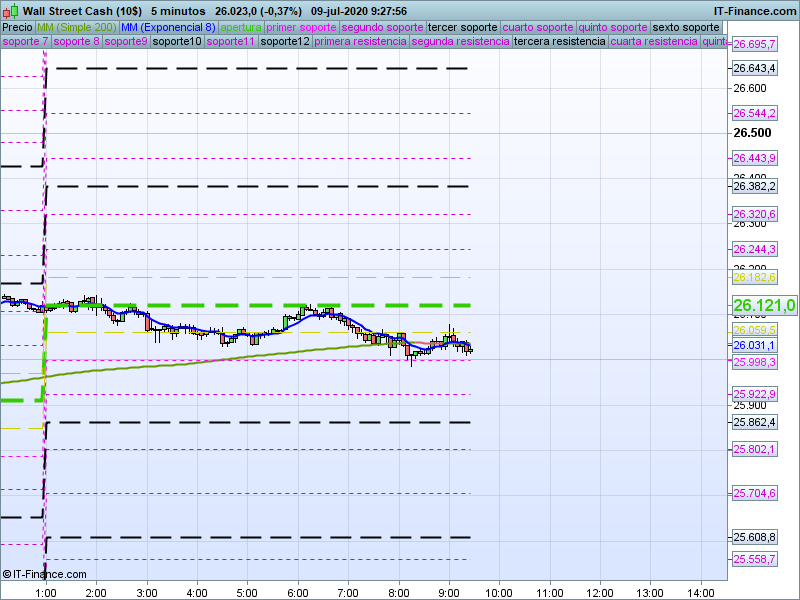Screen dimensions: 800x600
Task: Click the soporte10 label
Action: (178, 42)
